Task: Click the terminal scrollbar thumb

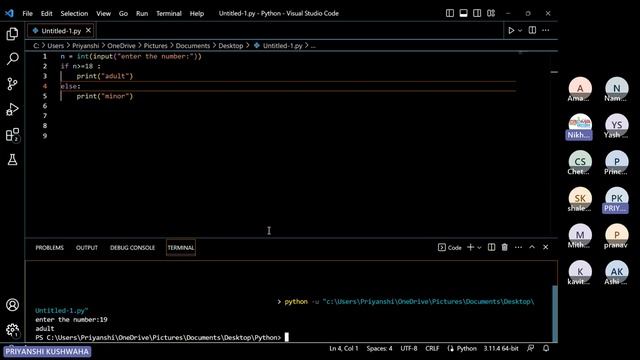Action: 555,313
